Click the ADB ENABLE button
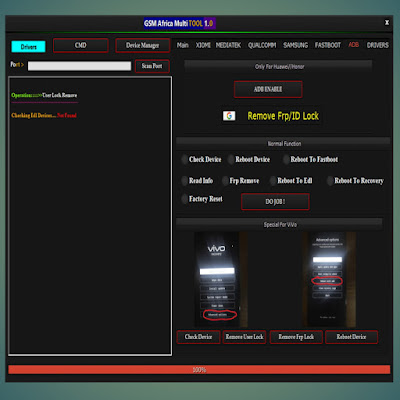400x400 pixels. click(268, 89)
